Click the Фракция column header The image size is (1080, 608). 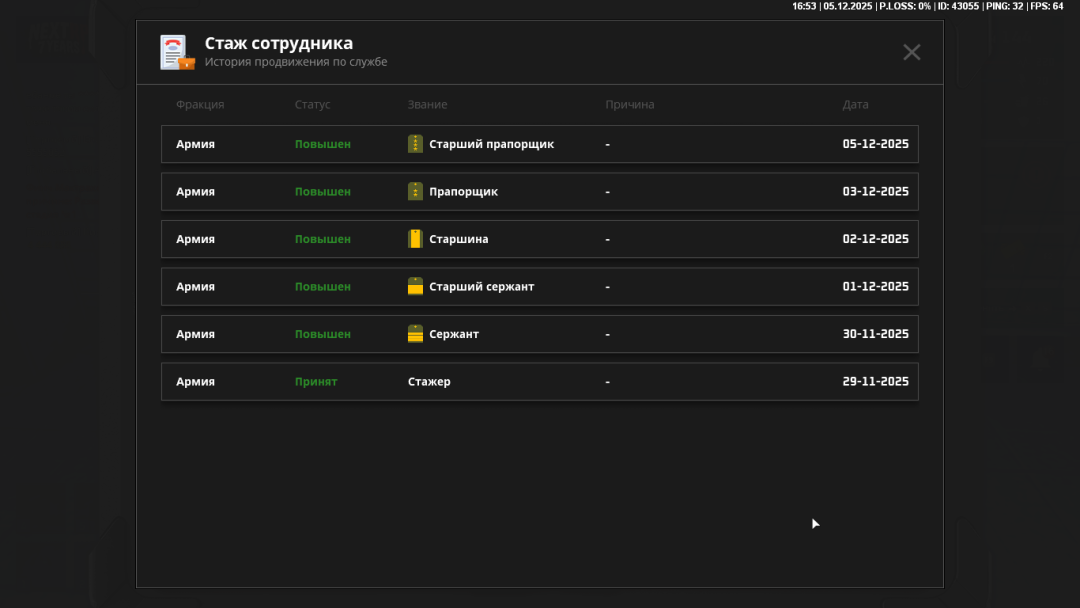coord(200,105)
